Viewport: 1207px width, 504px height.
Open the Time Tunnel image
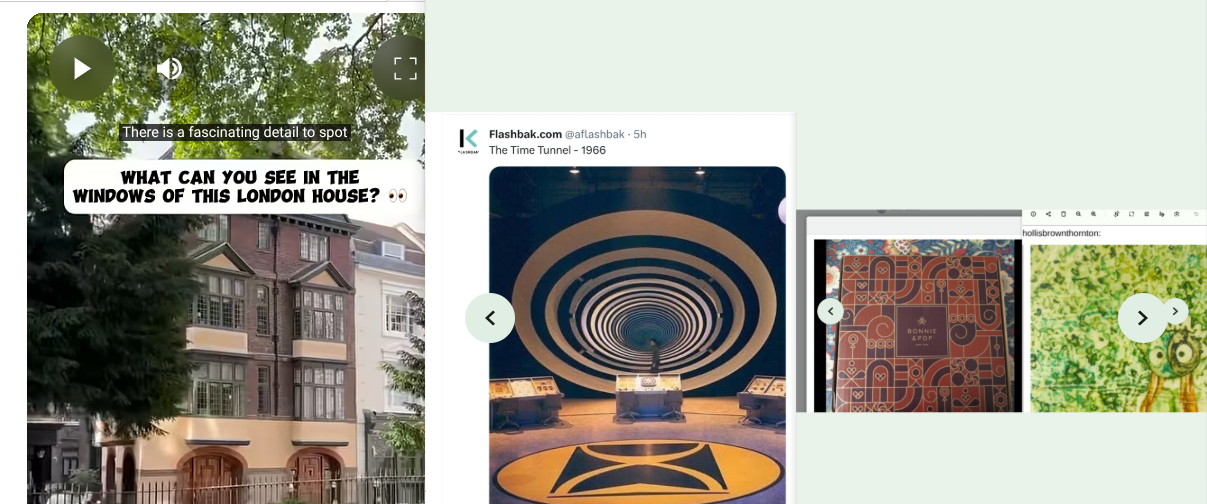(x=637, y=335)
